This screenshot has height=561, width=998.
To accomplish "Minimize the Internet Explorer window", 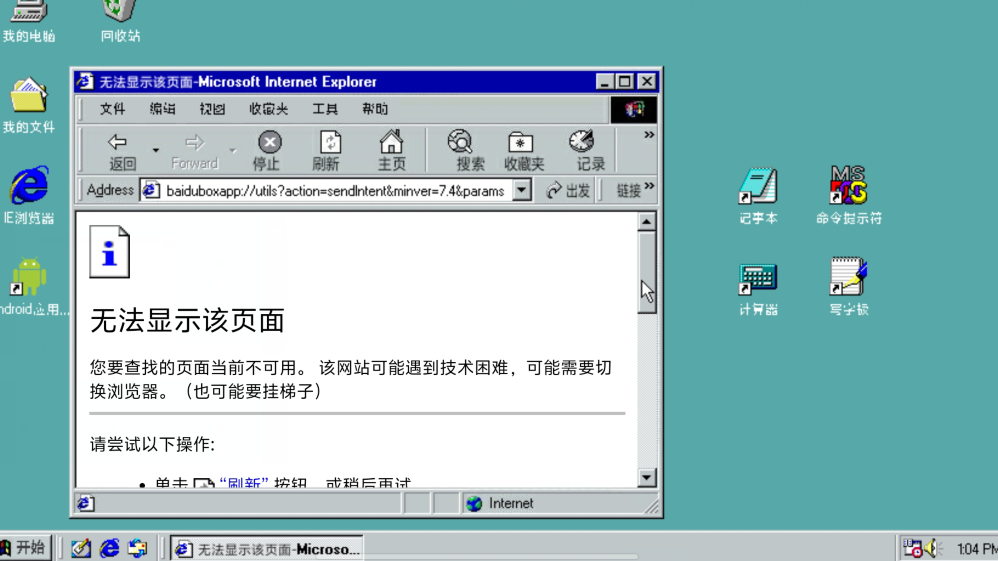I will pos(604,82).
